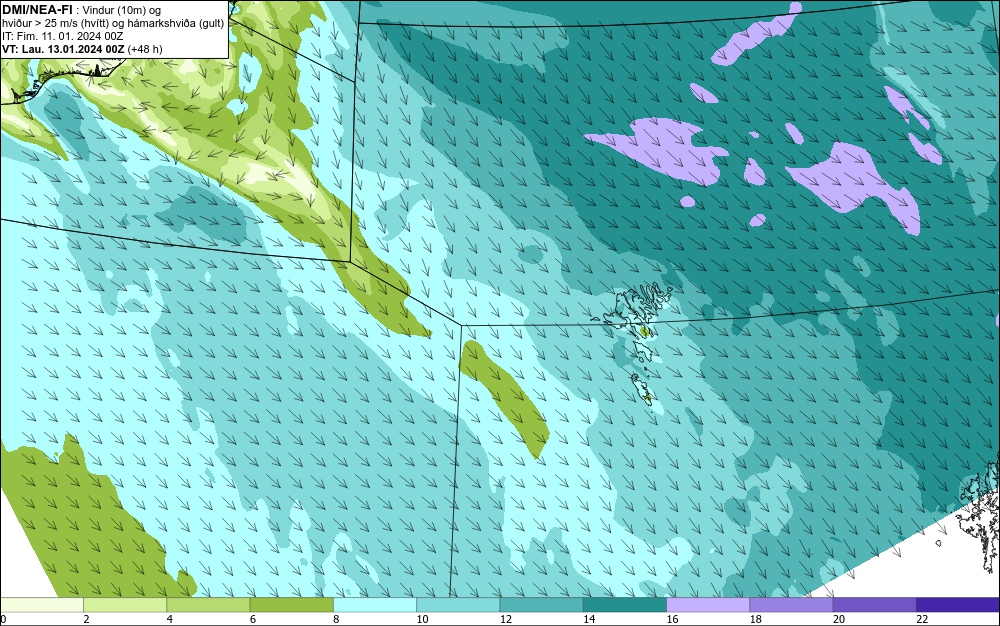Screen dimensions: 1000x626
Task: Click the 18–20 m/s purple legend swatch
Action: click(x=791, y=604)
